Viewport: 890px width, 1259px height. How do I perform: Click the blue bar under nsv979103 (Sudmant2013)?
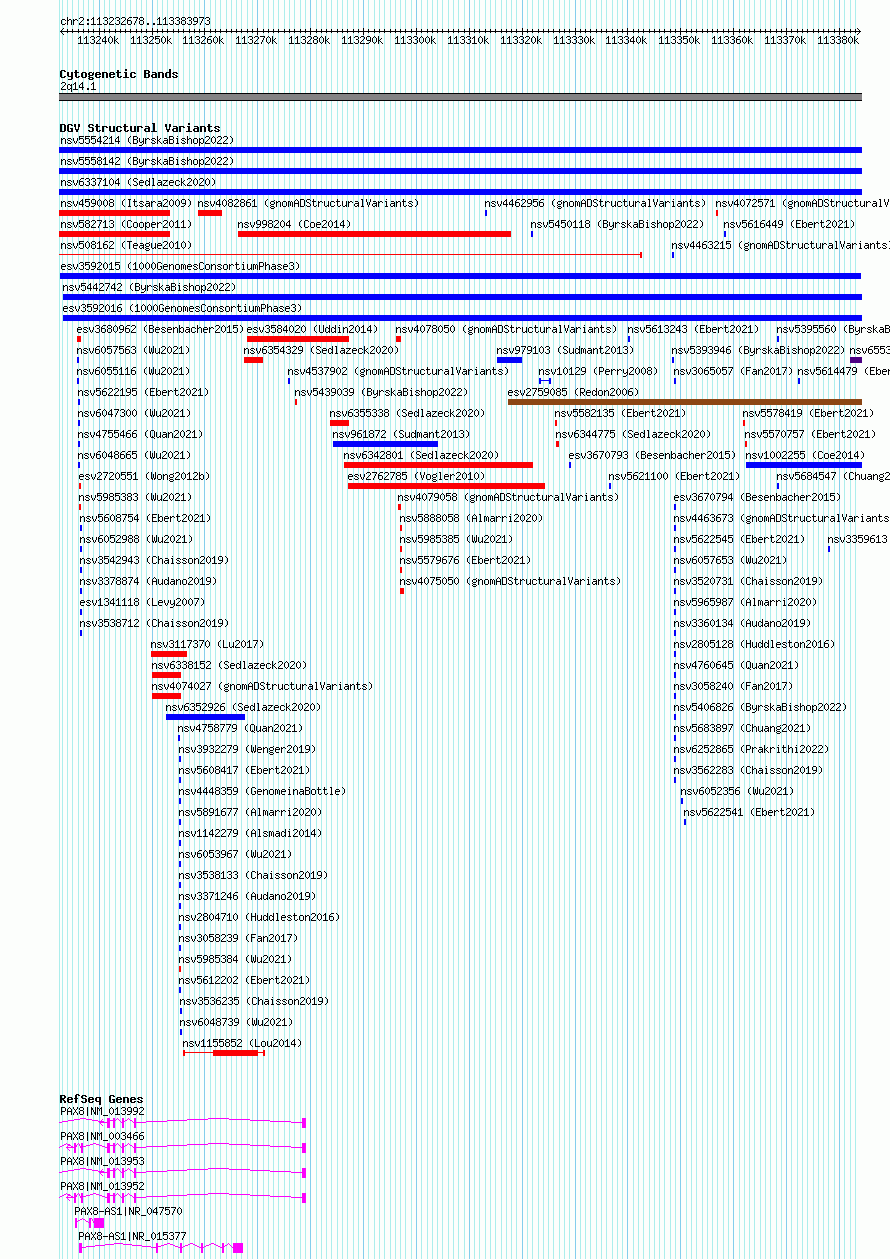[509, 360]
